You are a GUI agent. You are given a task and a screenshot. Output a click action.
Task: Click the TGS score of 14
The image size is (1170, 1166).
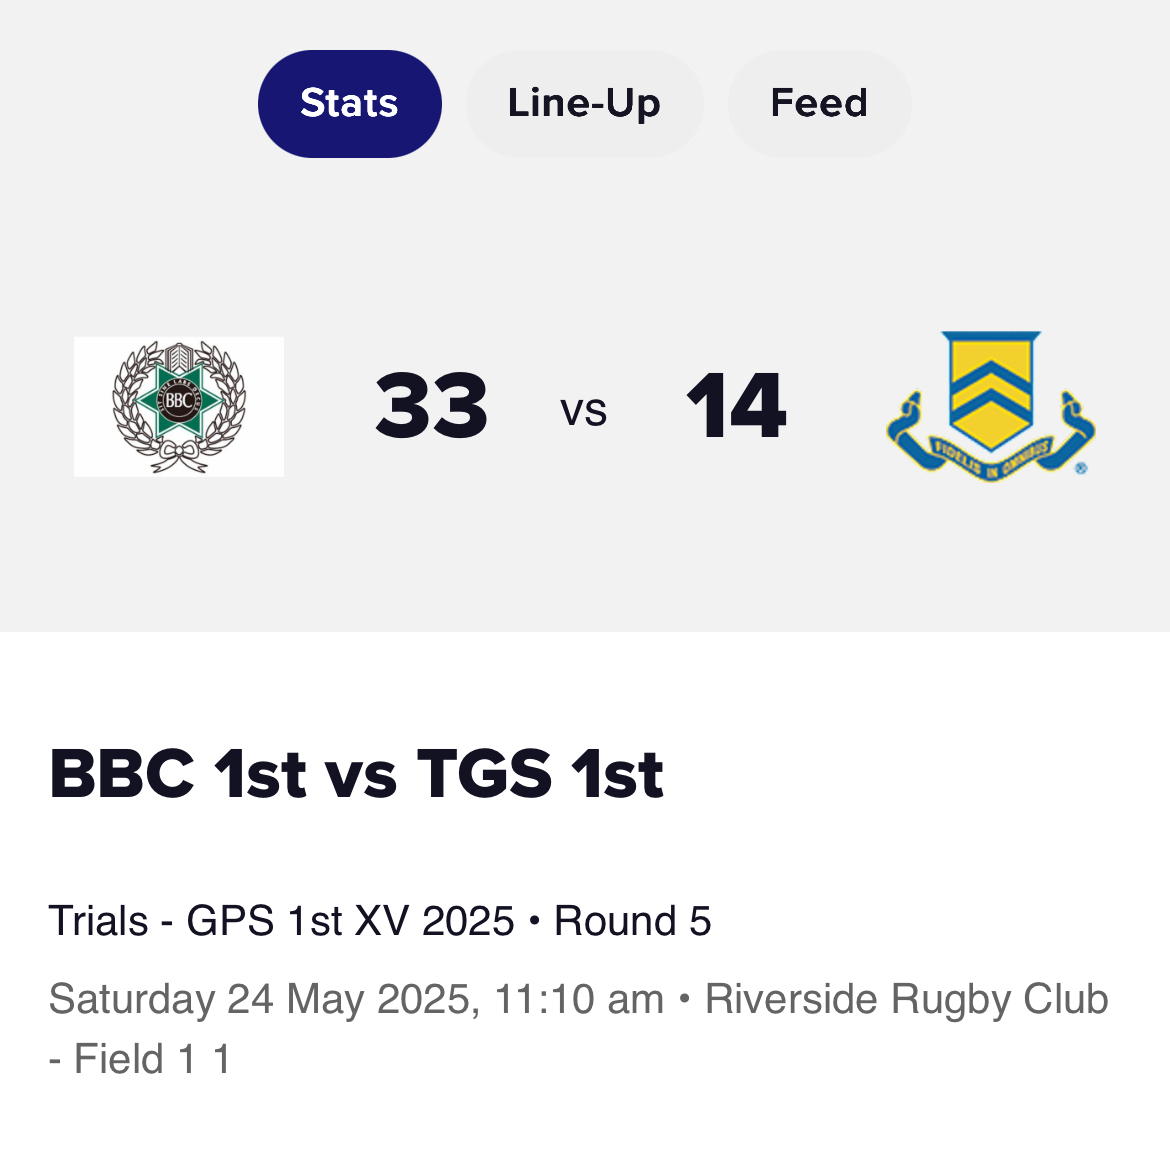click(x=736, y=406)
